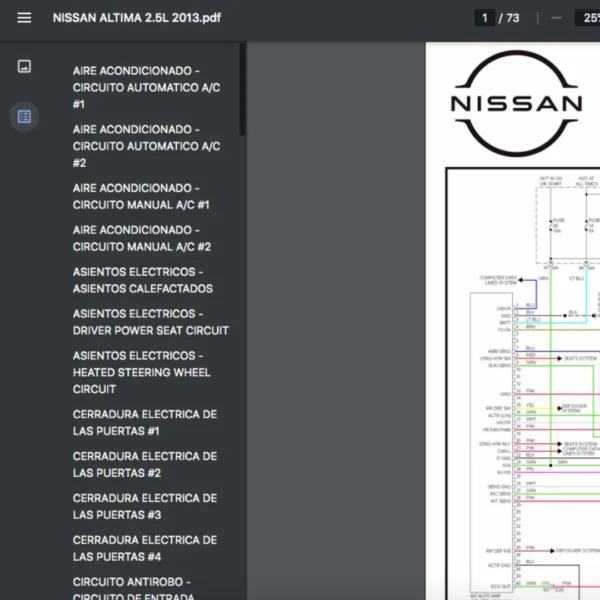Viewport: 600px width, 600px height.
Task: Navigate to Cerradura Electrica de las Puertas #2
Action: pyautogui.click(x=144, y=464)
